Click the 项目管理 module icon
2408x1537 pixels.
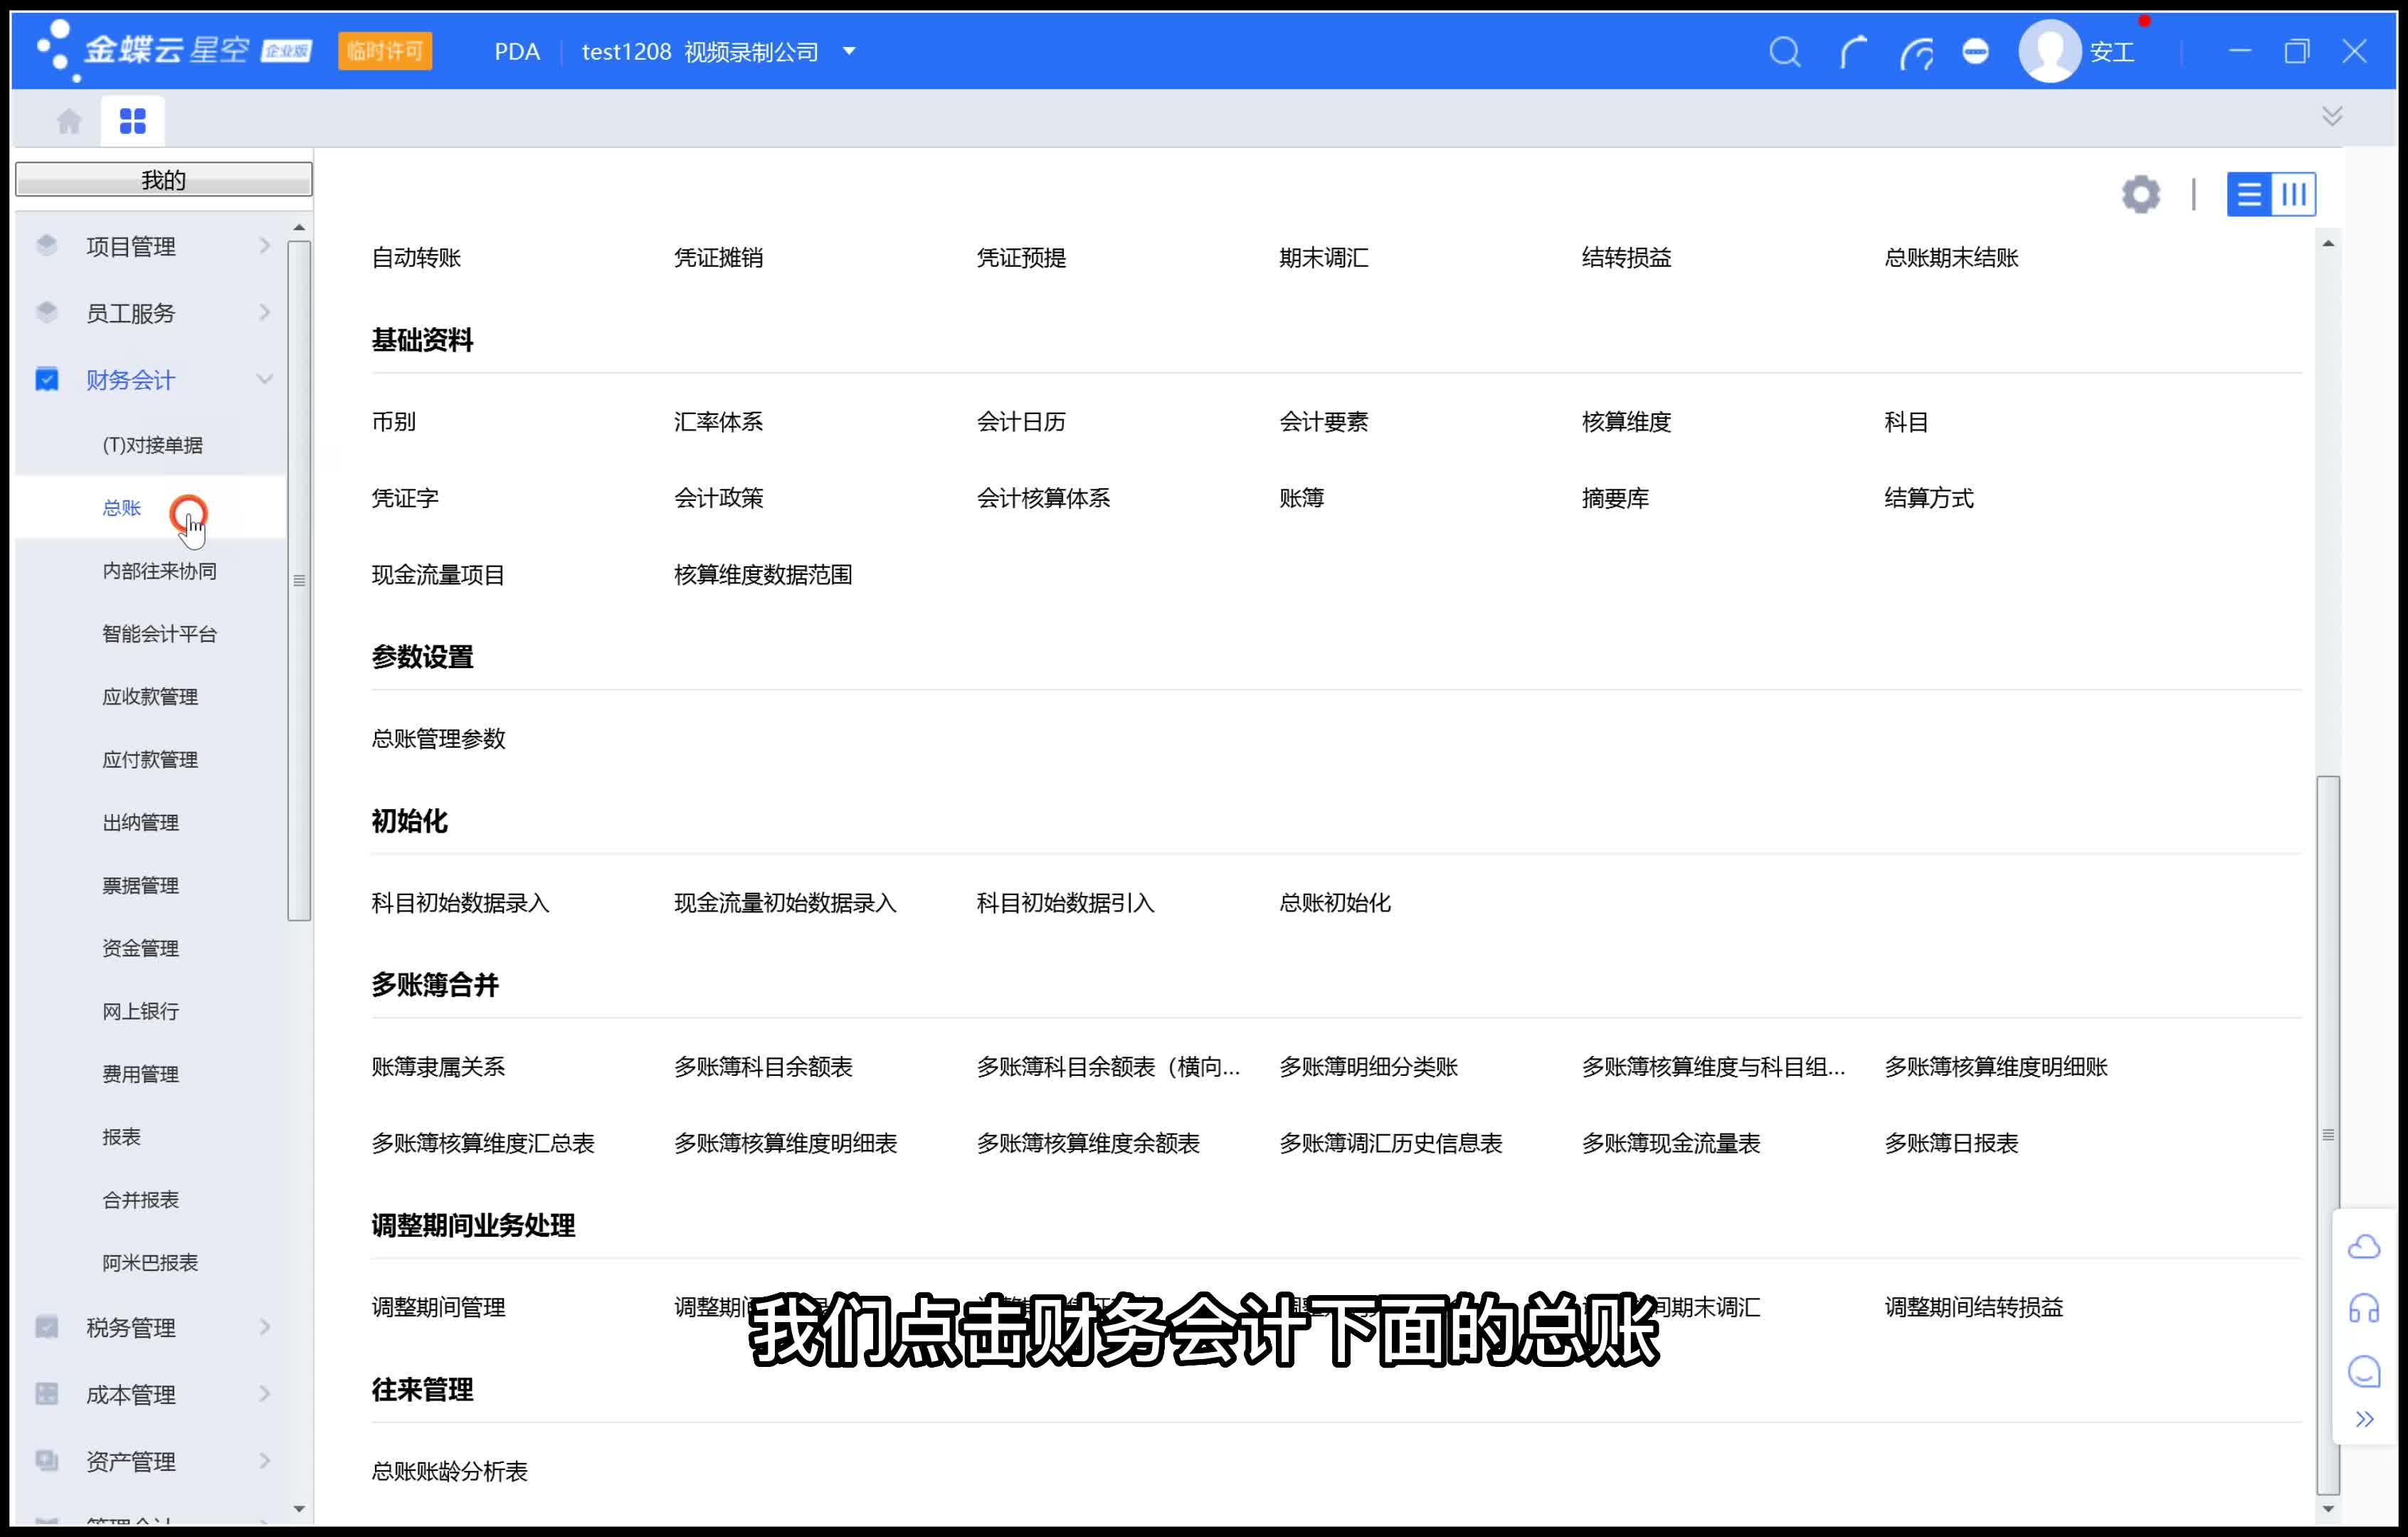coord(47,245)
